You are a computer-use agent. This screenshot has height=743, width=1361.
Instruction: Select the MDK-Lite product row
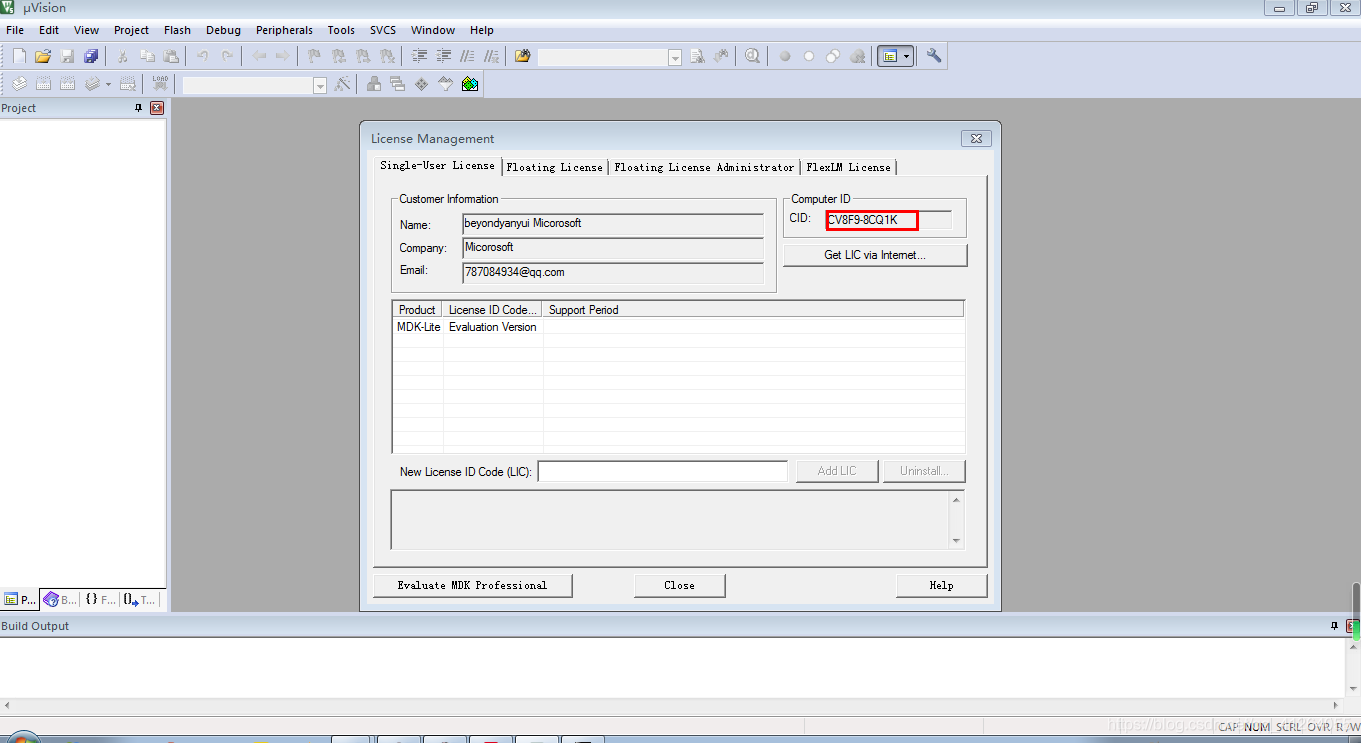679,327
